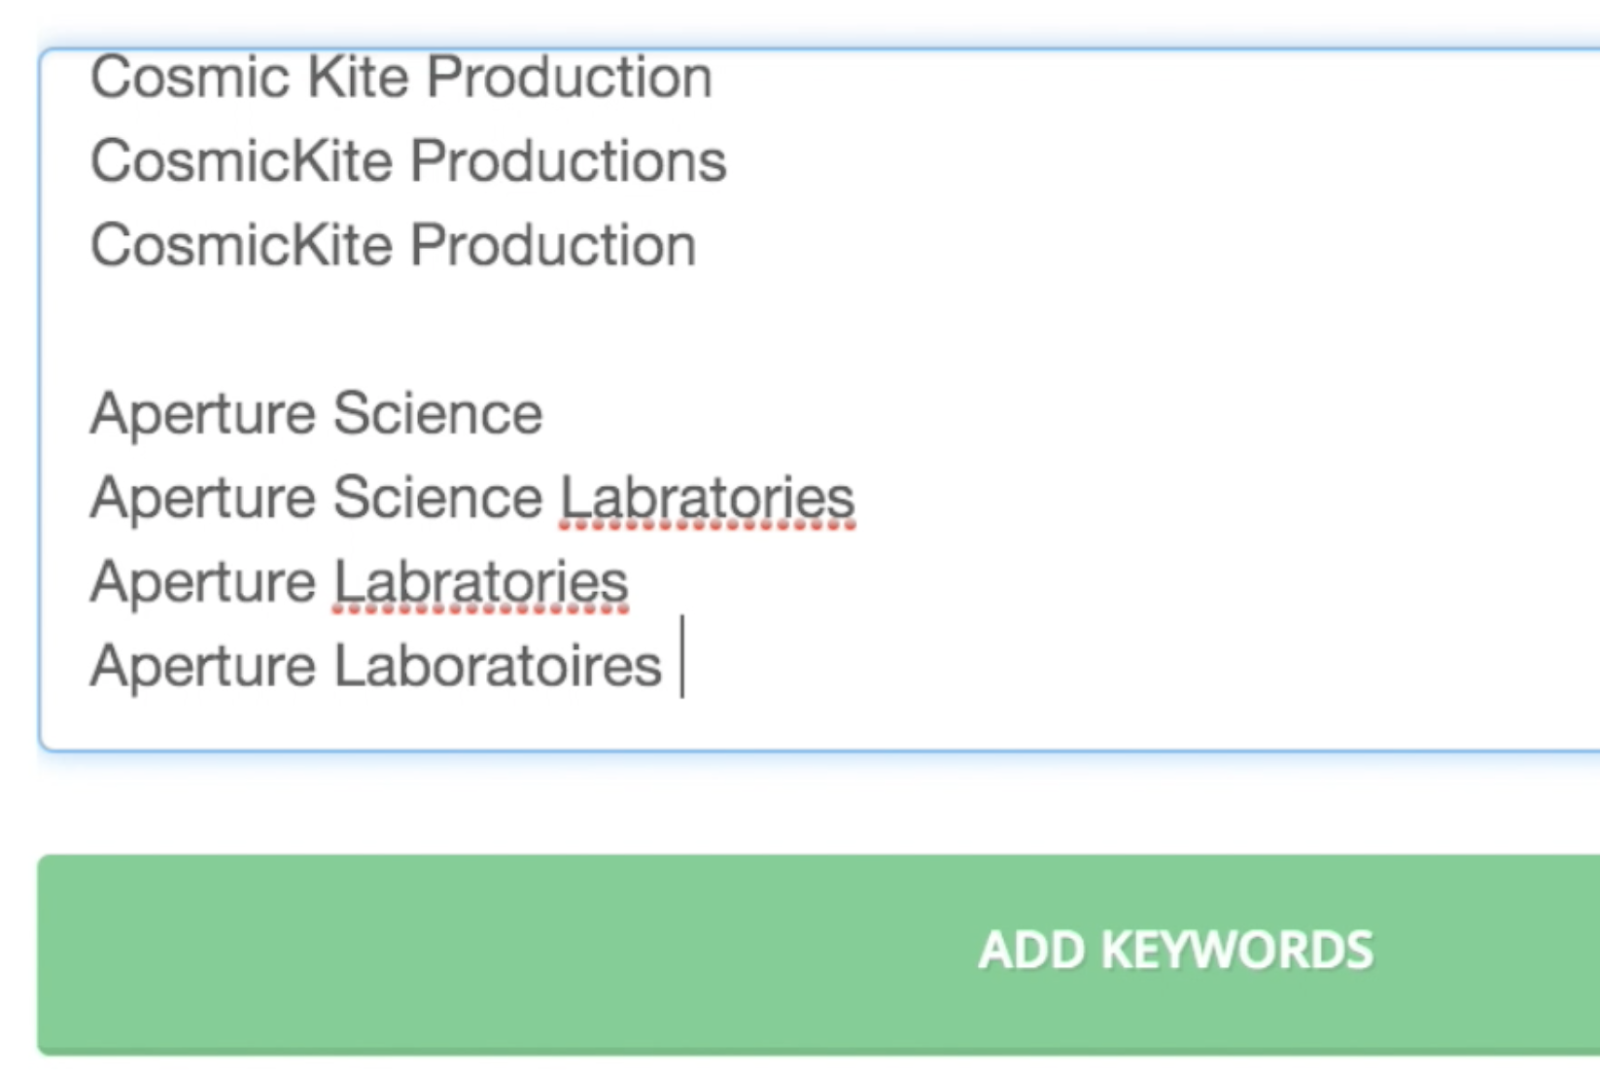
Task: Click misspelled "Labratories" in "Aperture Labratories" line
Action: tap(480, 582)
